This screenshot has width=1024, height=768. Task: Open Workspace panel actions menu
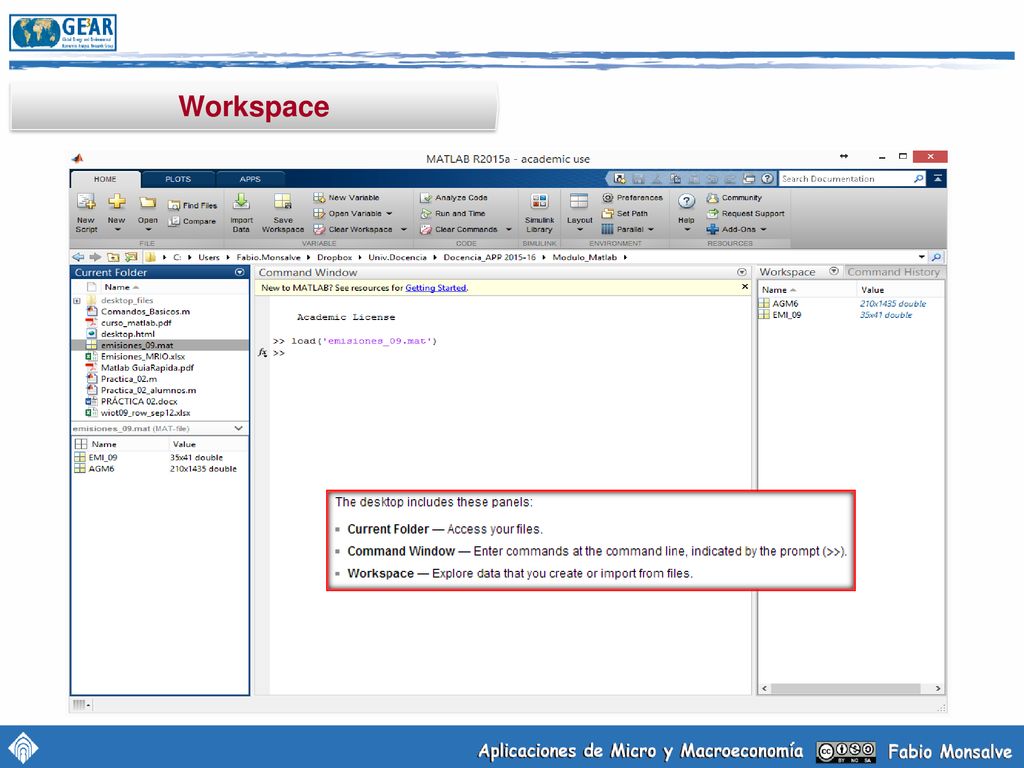coord(834,271)
